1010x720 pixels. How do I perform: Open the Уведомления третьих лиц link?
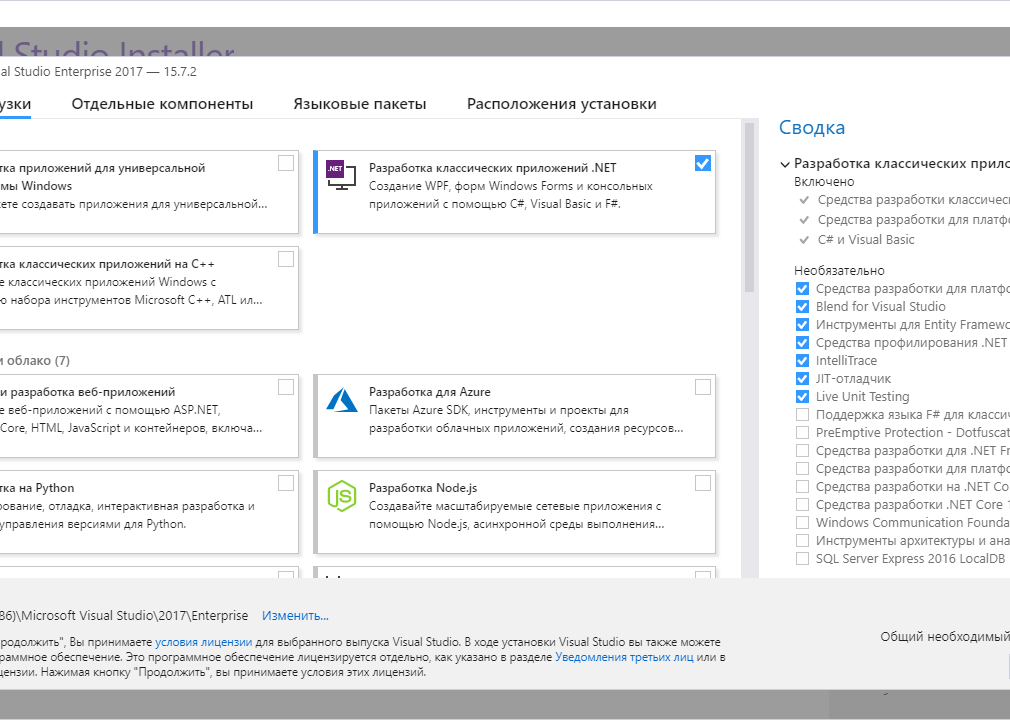(x=624, y=658)
